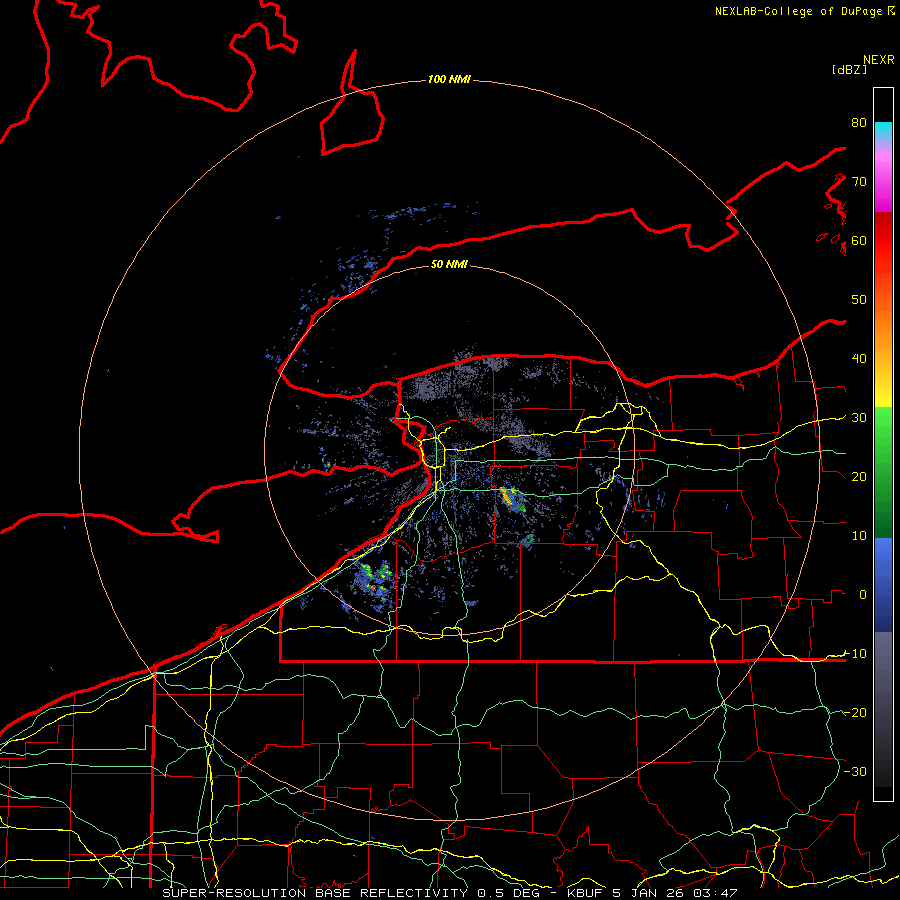Click the "NEXLAB-College of DuPage" credit text

(x=800, y=11)
